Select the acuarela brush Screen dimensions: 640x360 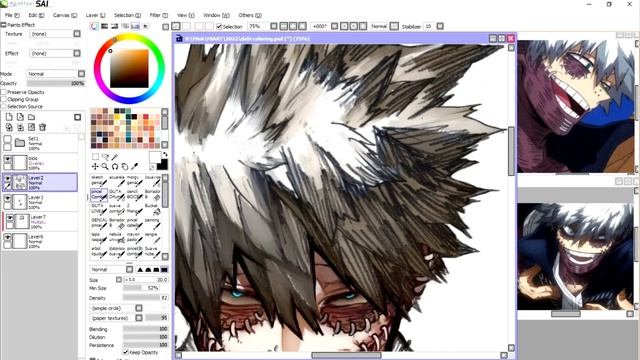coord(117,181)
